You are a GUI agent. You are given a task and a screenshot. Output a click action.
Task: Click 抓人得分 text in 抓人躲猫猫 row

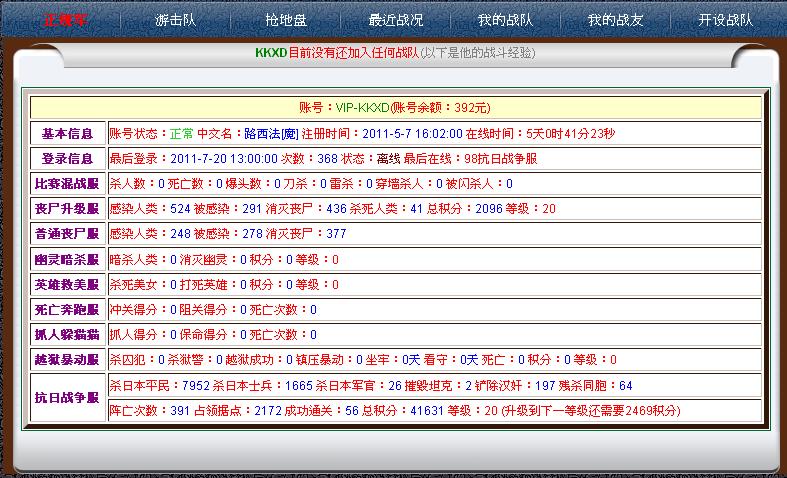[133, 335]
